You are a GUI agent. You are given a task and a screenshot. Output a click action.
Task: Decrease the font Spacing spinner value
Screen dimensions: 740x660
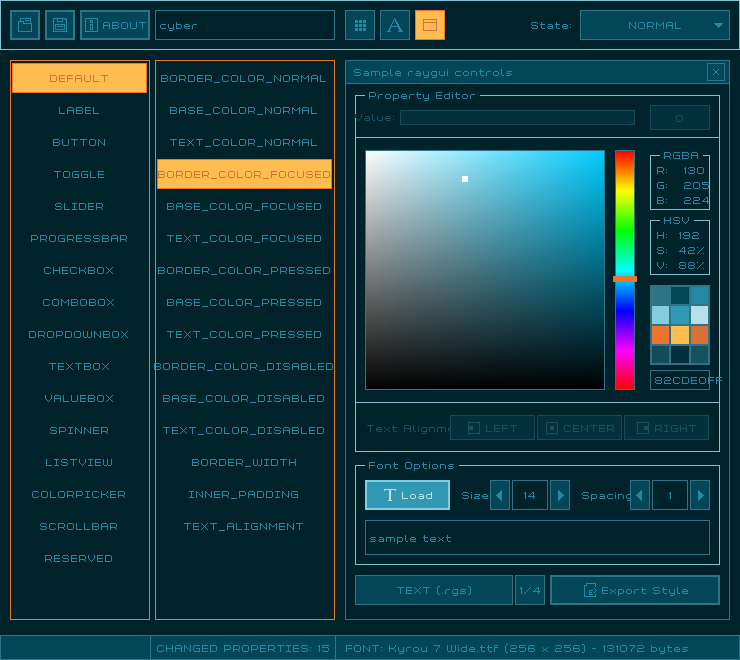[x=640, y=495]
